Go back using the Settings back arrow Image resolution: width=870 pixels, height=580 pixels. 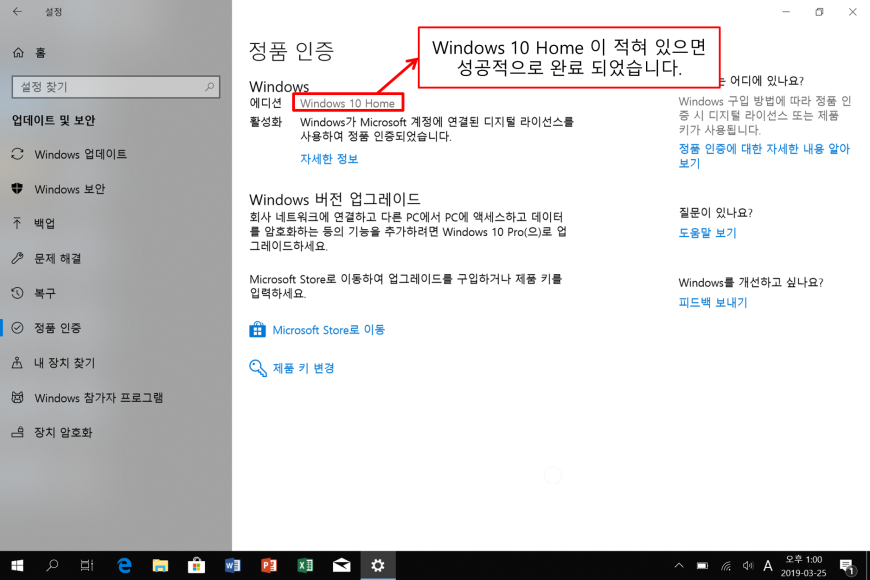click(x=18, y=12)
